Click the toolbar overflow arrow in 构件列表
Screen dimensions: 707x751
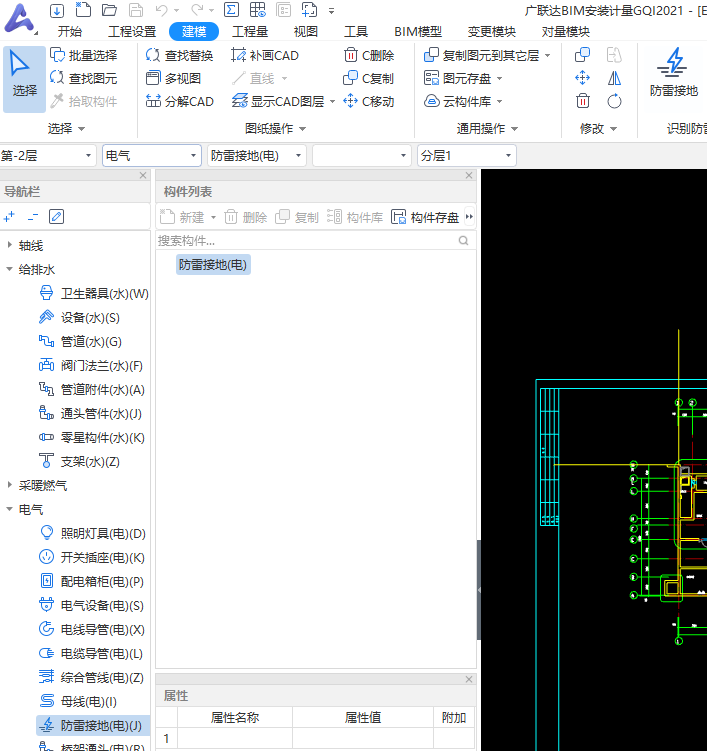pyautogui.click(x=469, y=217)
